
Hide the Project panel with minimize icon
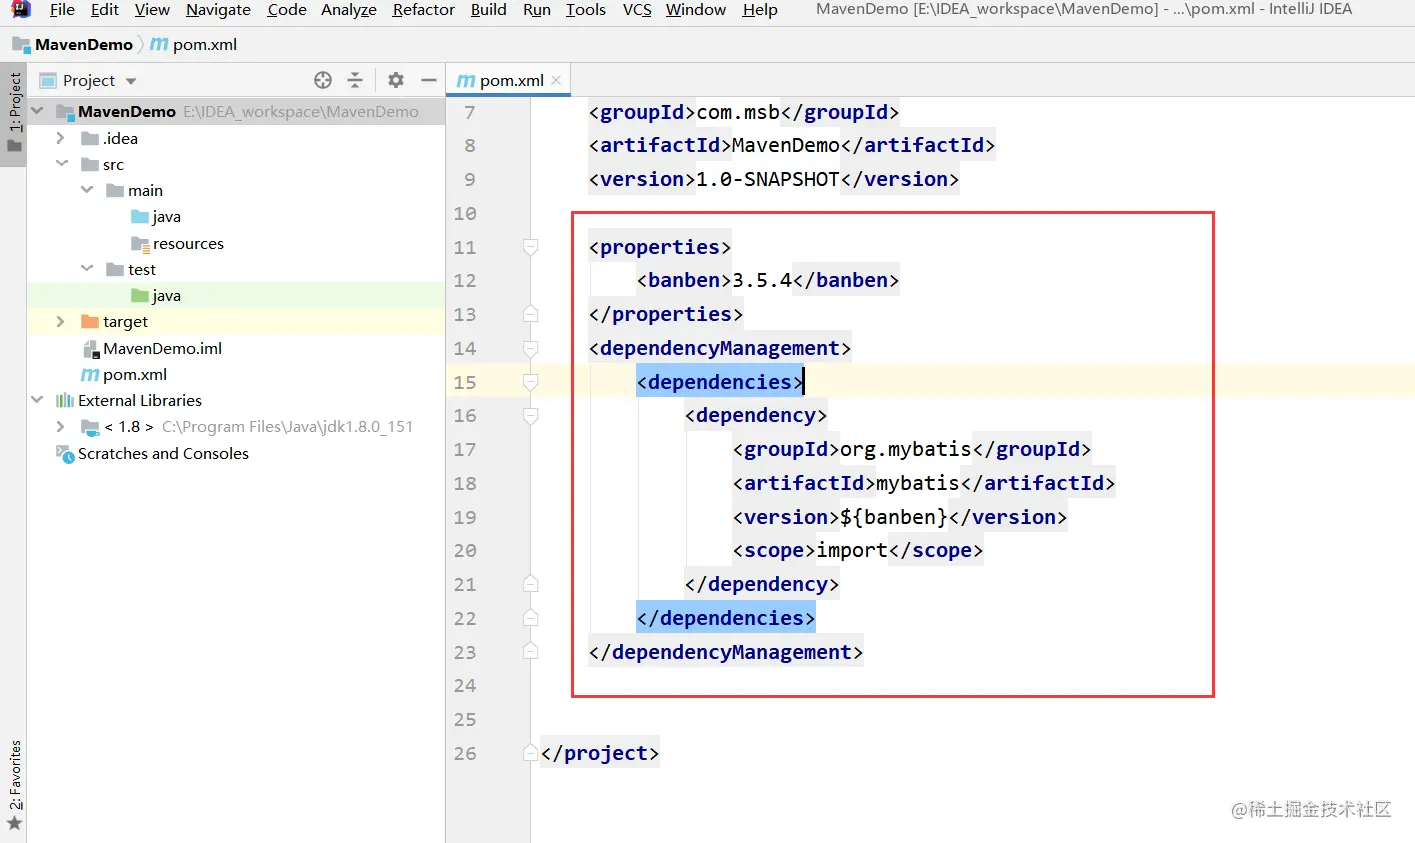click(429, 80)
